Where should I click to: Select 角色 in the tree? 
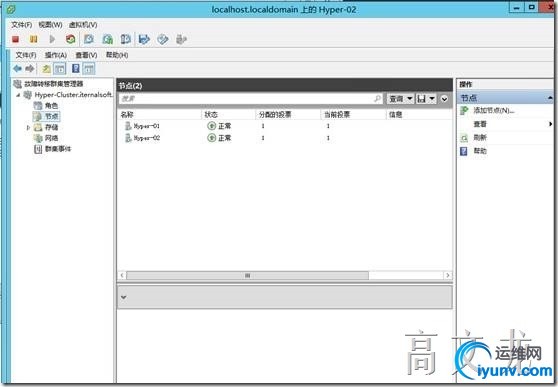click(x=51, y=106)
